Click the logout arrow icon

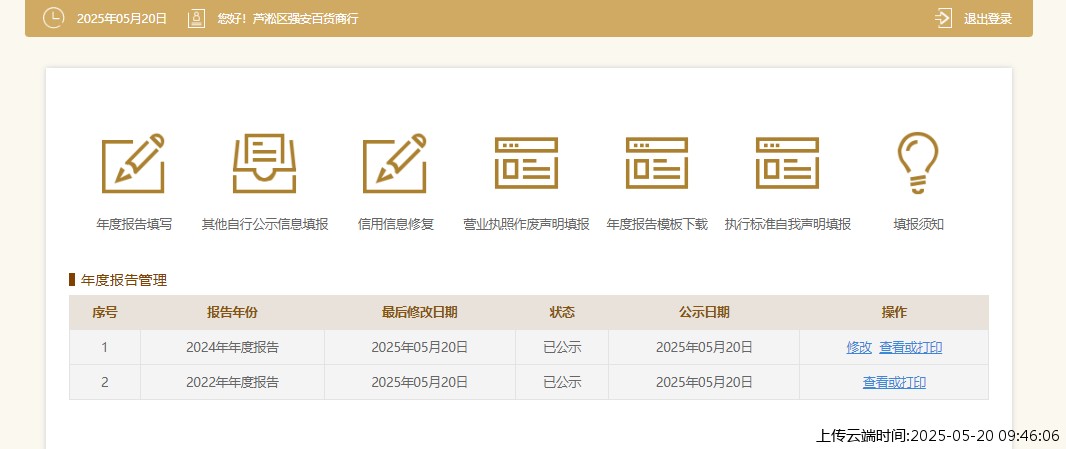(x=944, y=18)
